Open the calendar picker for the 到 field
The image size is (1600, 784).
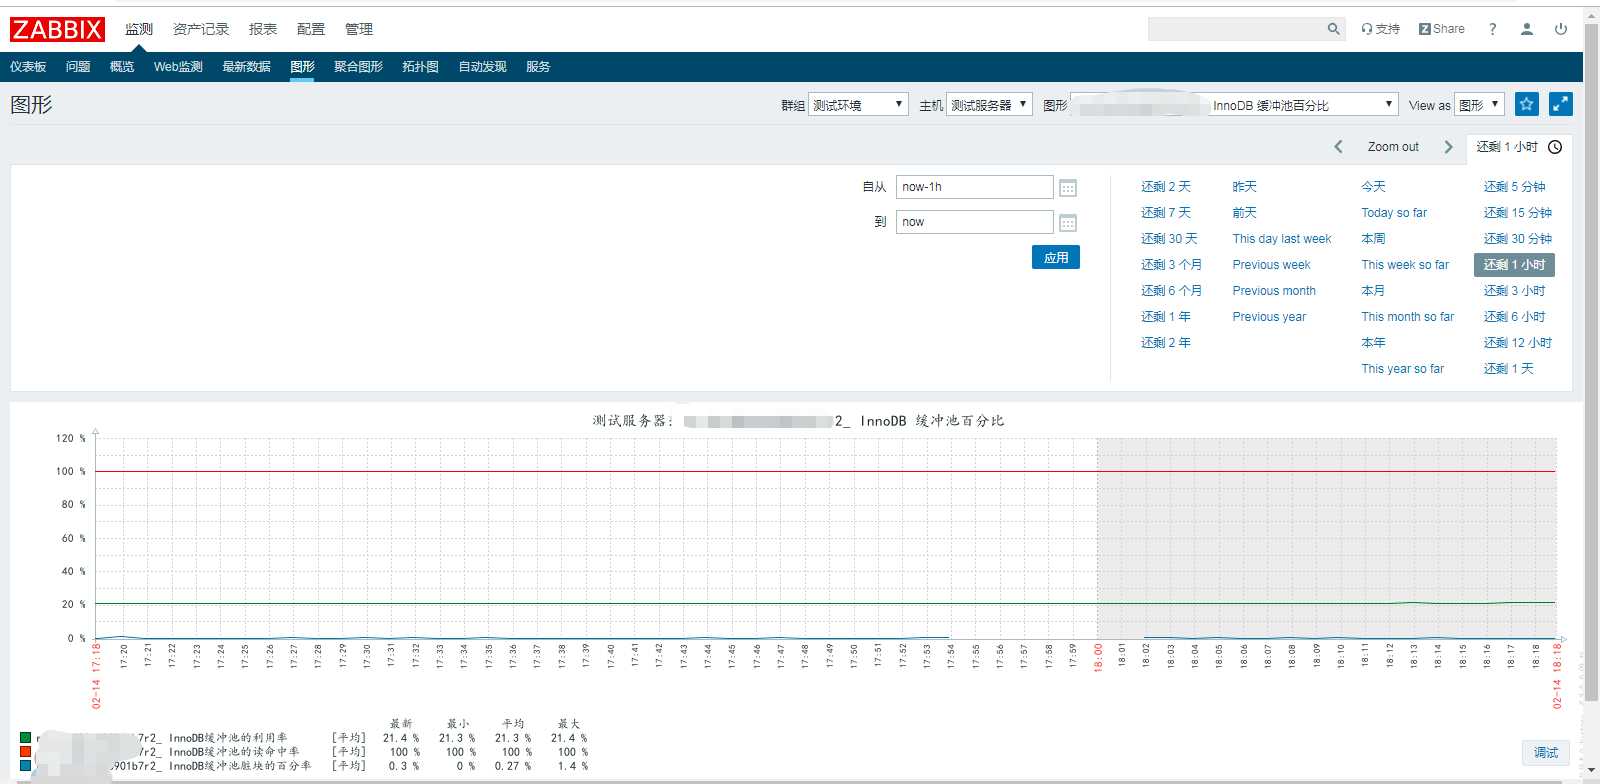pyautogui.click(x=1068, y=223)
